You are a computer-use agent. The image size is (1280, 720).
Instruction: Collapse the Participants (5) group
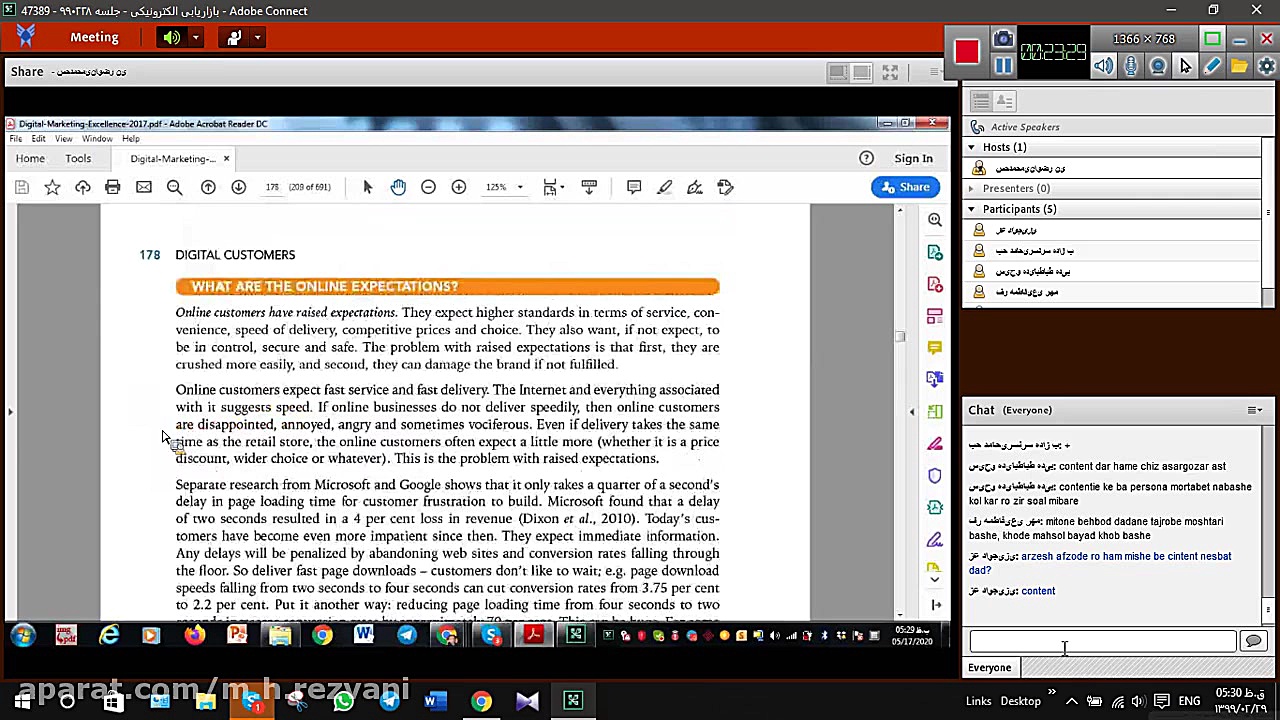click(971, 209)
